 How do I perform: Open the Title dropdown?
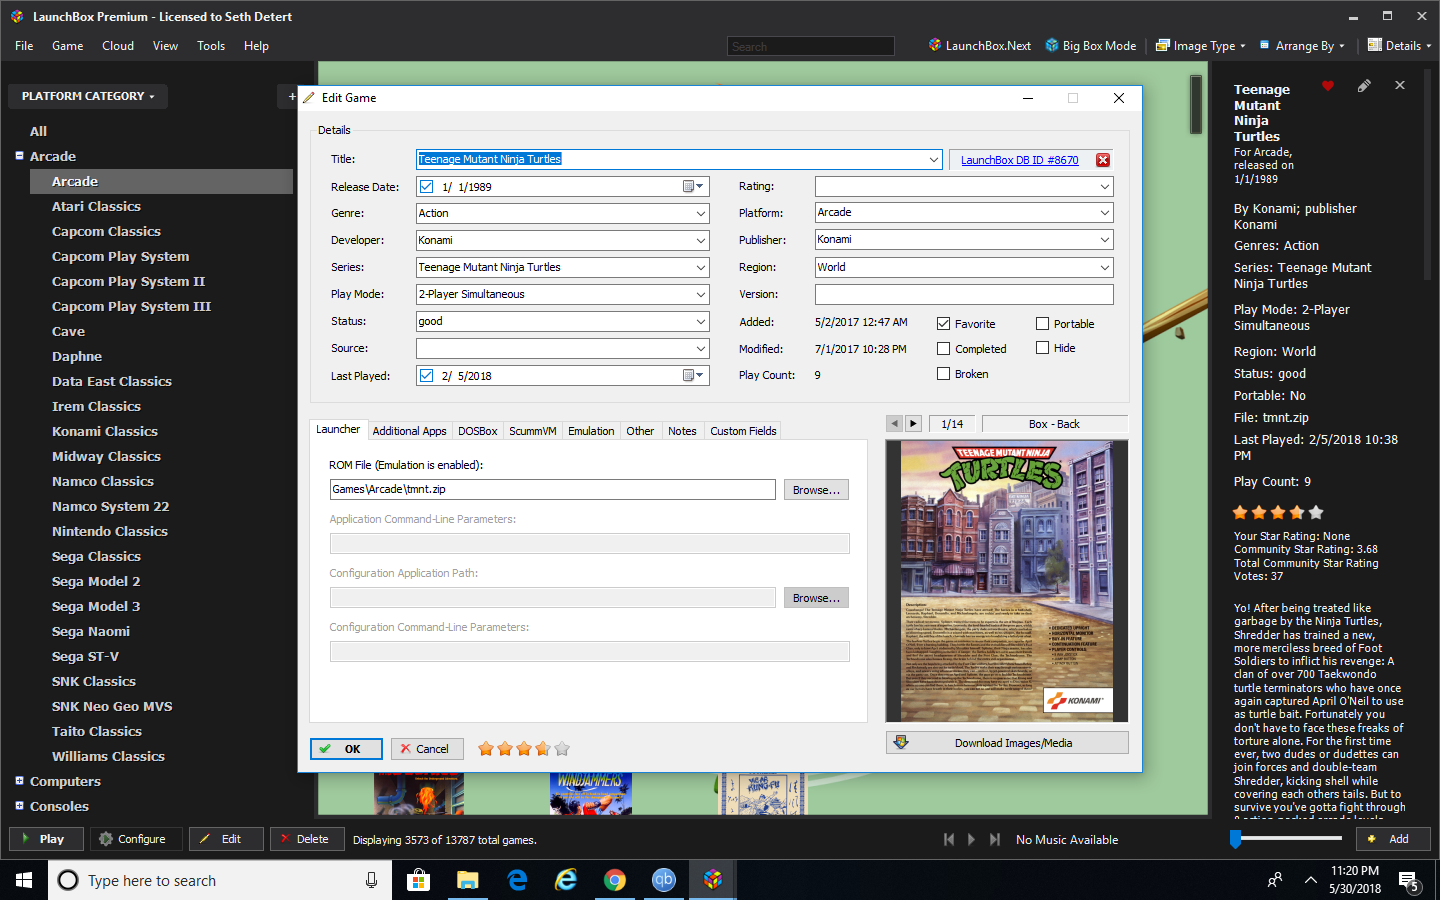click(934, 159)
